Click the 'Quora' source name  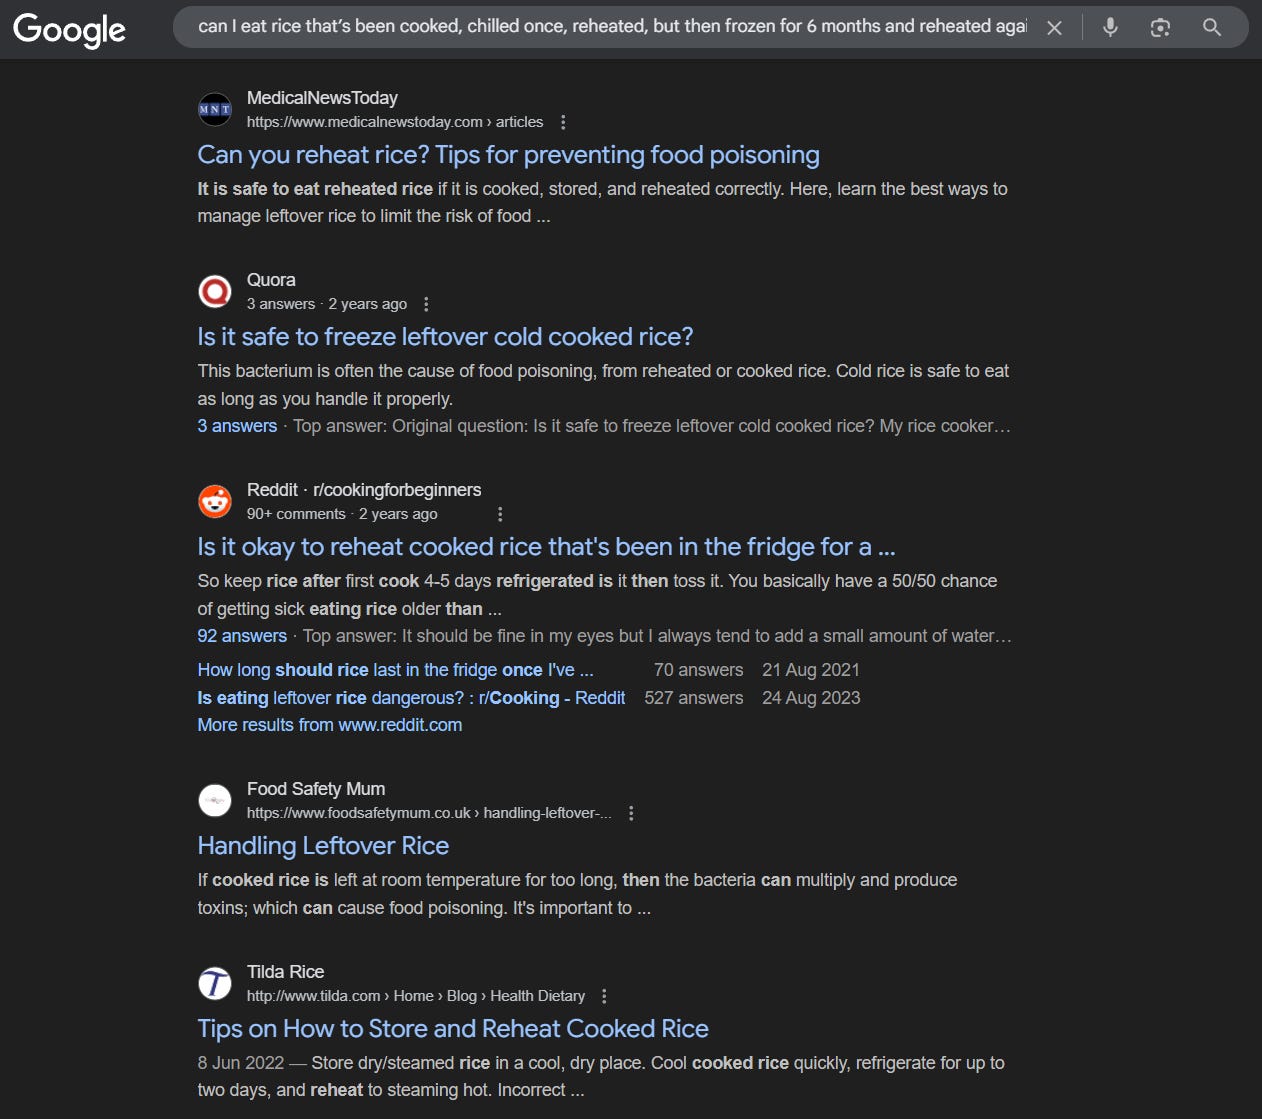(x=271, y=280)
